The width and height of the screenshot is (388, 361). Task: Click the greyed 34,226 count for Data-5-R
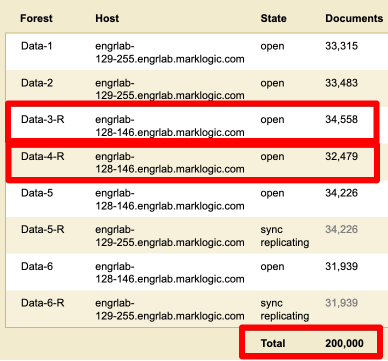341,229
